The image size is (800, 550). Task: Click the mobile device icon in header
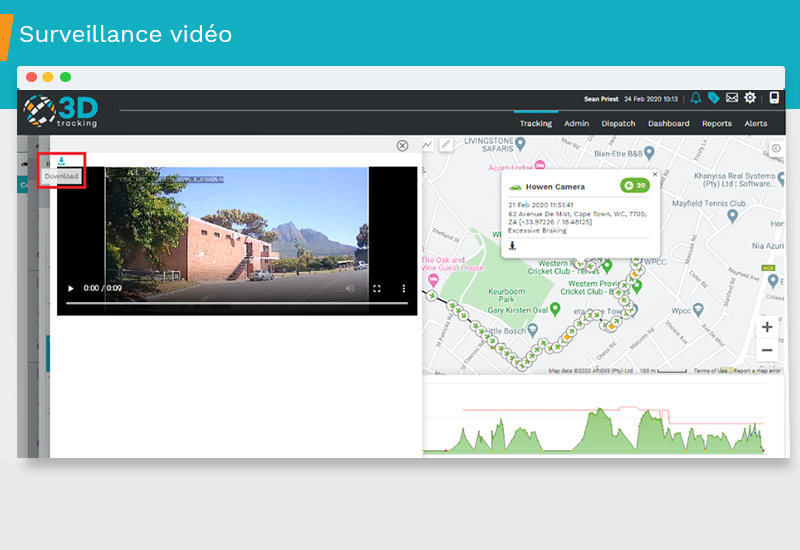774,98
